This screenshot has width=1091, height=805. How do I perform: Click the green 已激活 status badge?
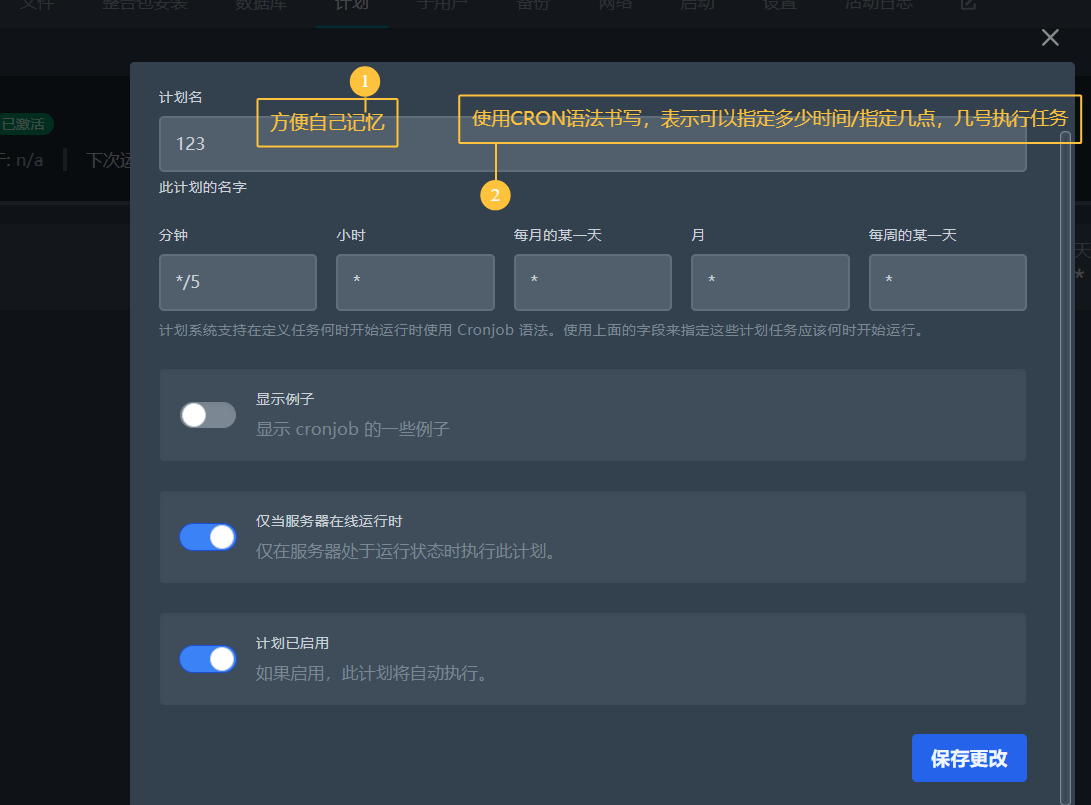point(26,124)
